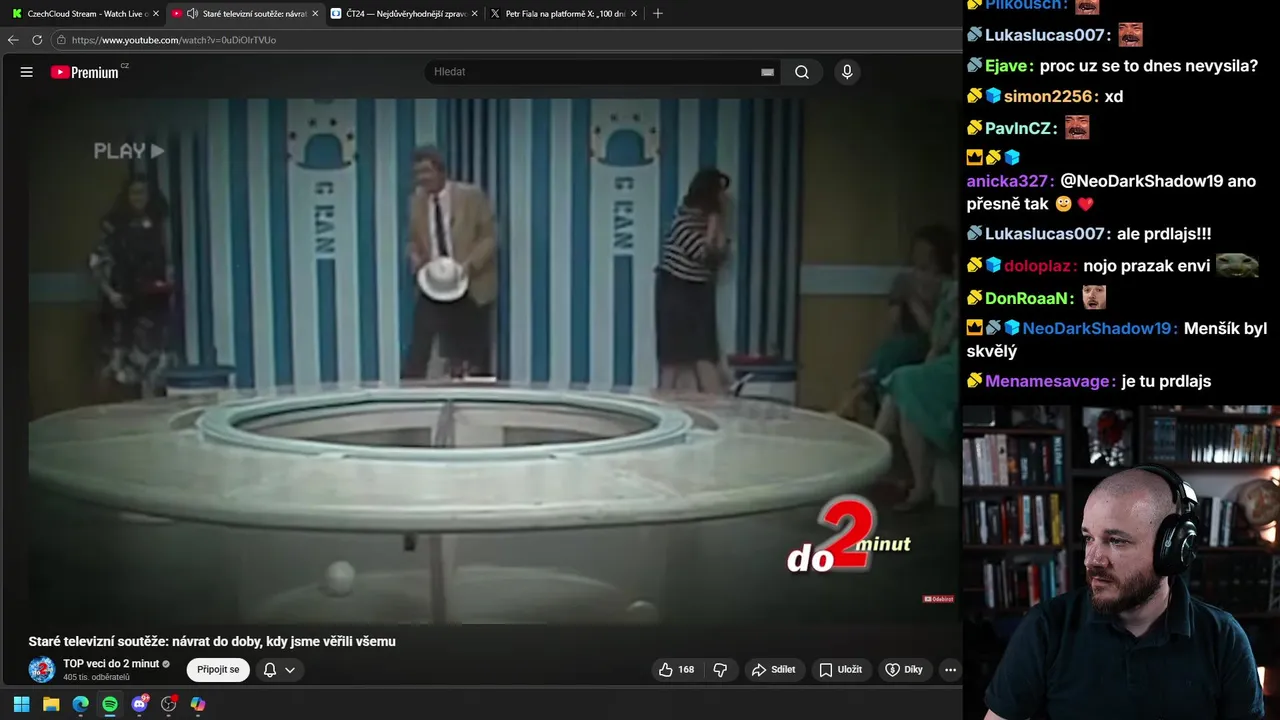Open the Windows Start menu

21,704
